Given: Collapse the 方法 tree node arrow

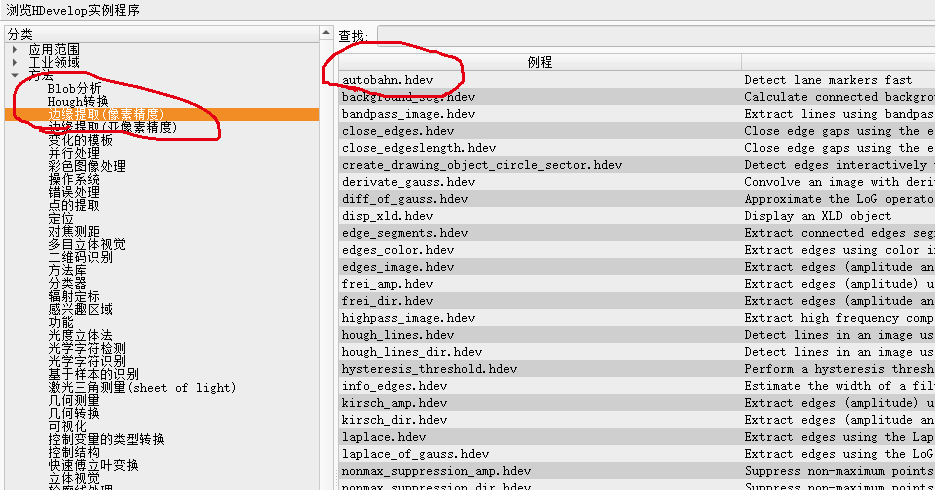Looking at the screenshot, I should [x=15, y=75].
